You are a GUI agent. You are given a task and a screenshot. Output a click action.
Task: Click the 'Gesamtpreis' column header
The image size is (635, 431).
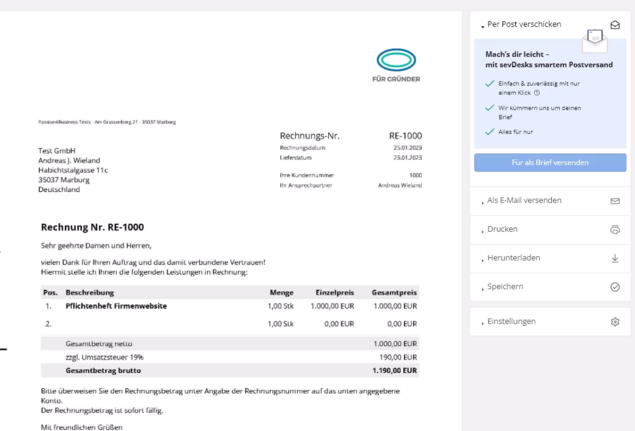click(394, 292)
